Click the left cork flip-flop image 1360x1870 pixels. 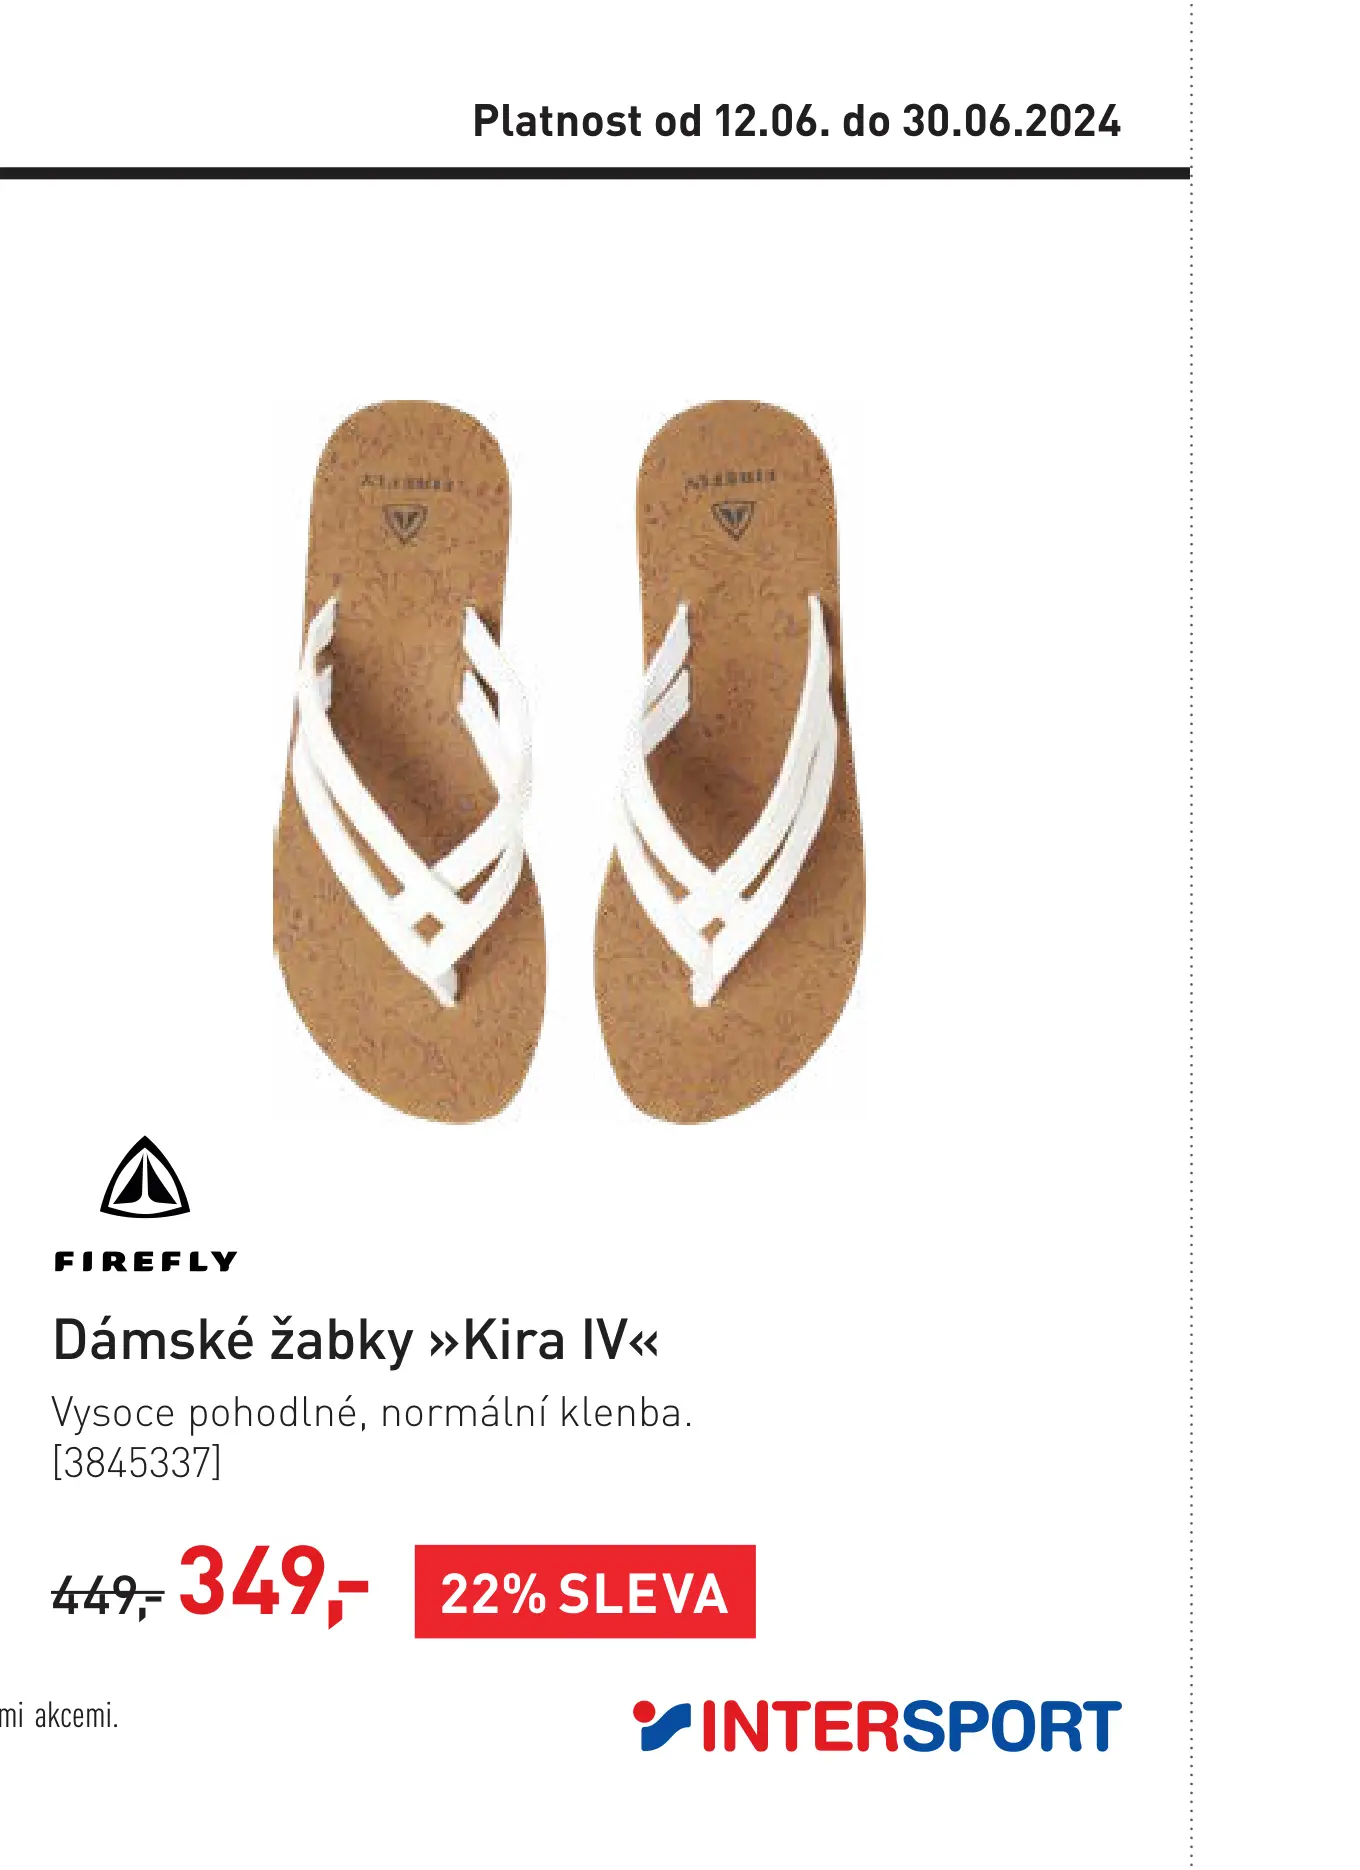pos(409,762)
